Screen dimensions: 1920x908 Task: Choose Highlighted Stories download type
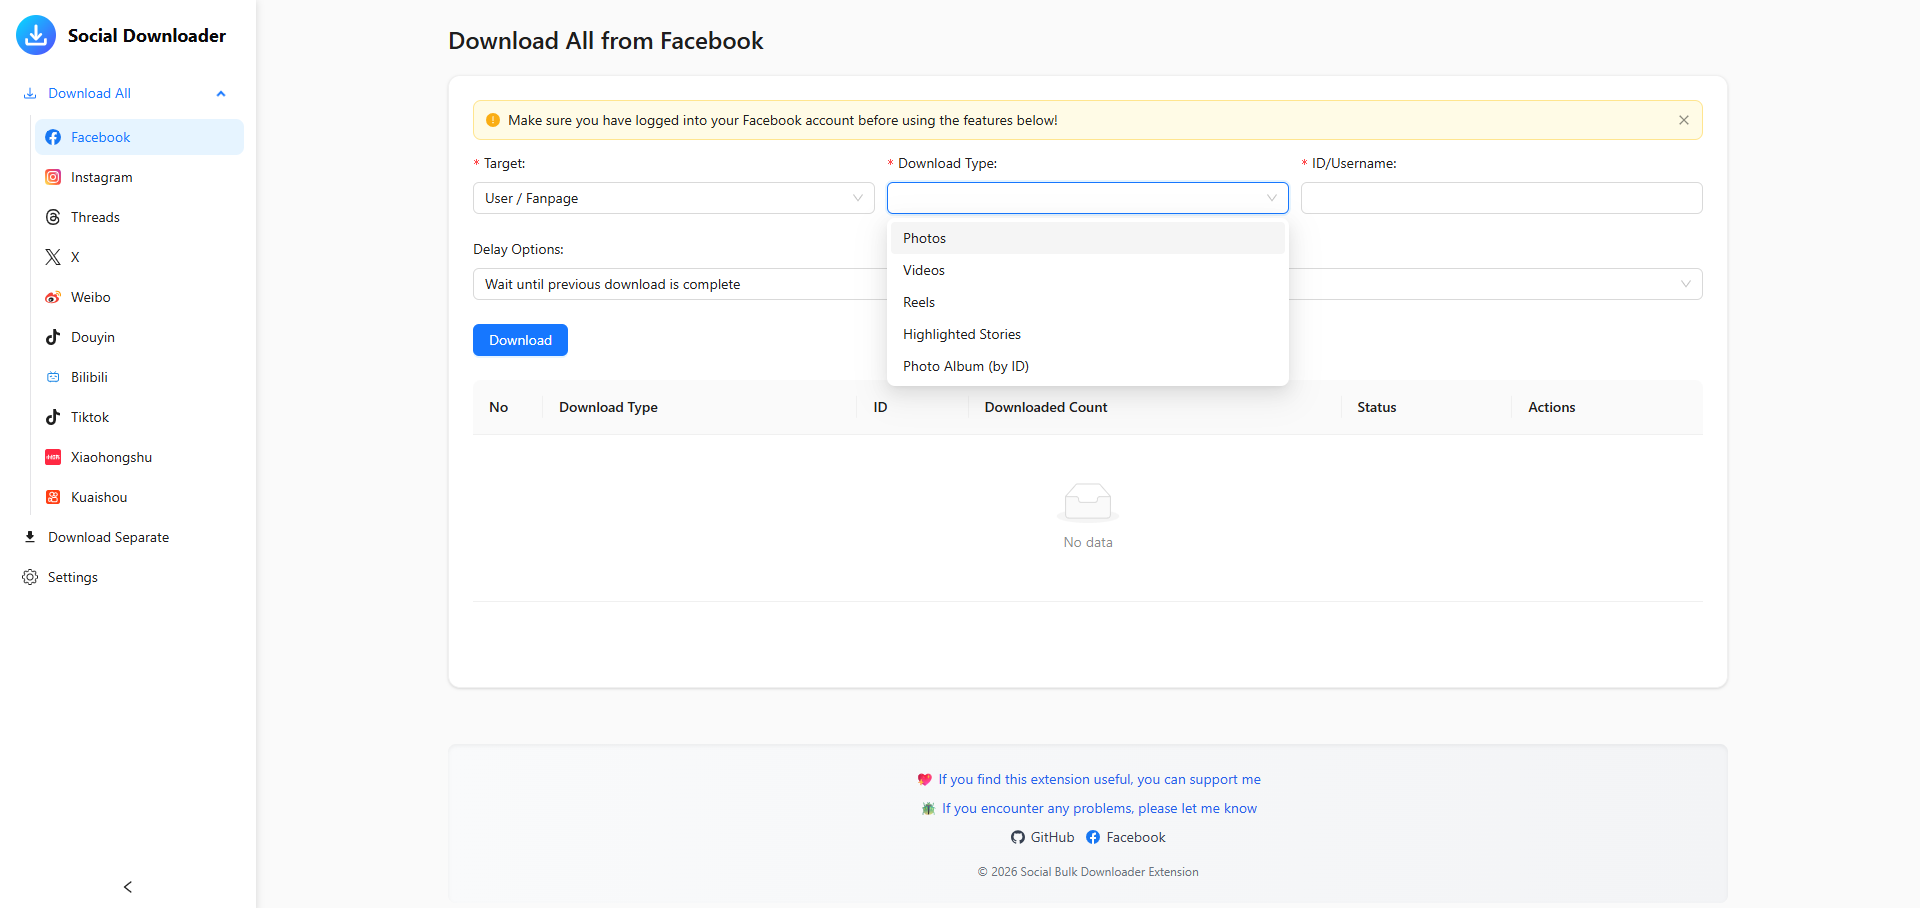click(x=1088, y=334)
